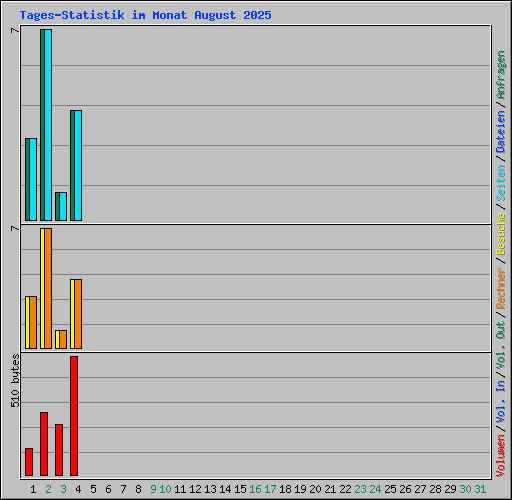Click the Rechner legend label

(501, 288)
